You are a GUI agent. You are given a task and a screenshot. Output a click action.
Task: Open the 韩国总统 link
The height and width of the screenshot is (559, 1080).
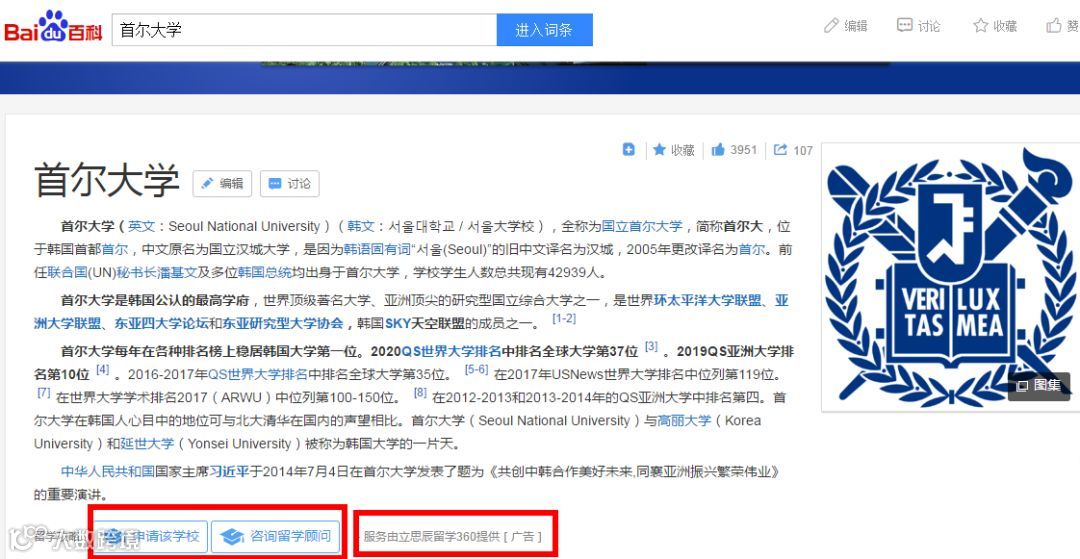265,272
